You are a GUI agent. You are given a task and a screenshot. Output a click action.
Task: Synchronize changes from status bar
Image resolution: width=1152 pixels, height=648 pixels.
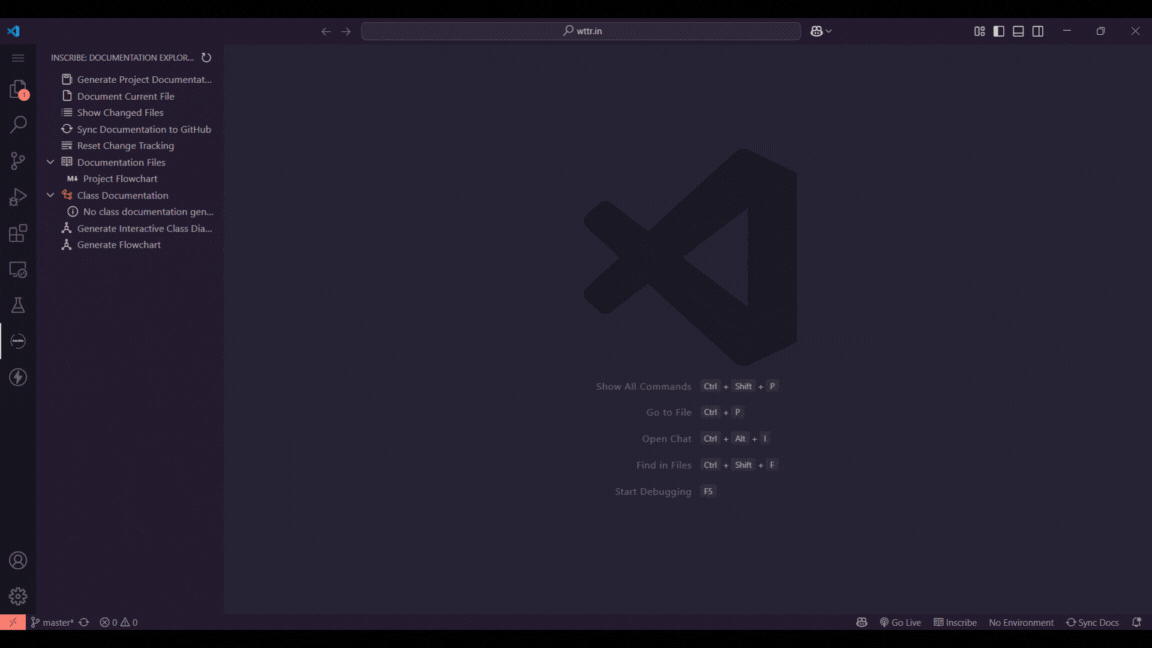[x=84, y=622]
